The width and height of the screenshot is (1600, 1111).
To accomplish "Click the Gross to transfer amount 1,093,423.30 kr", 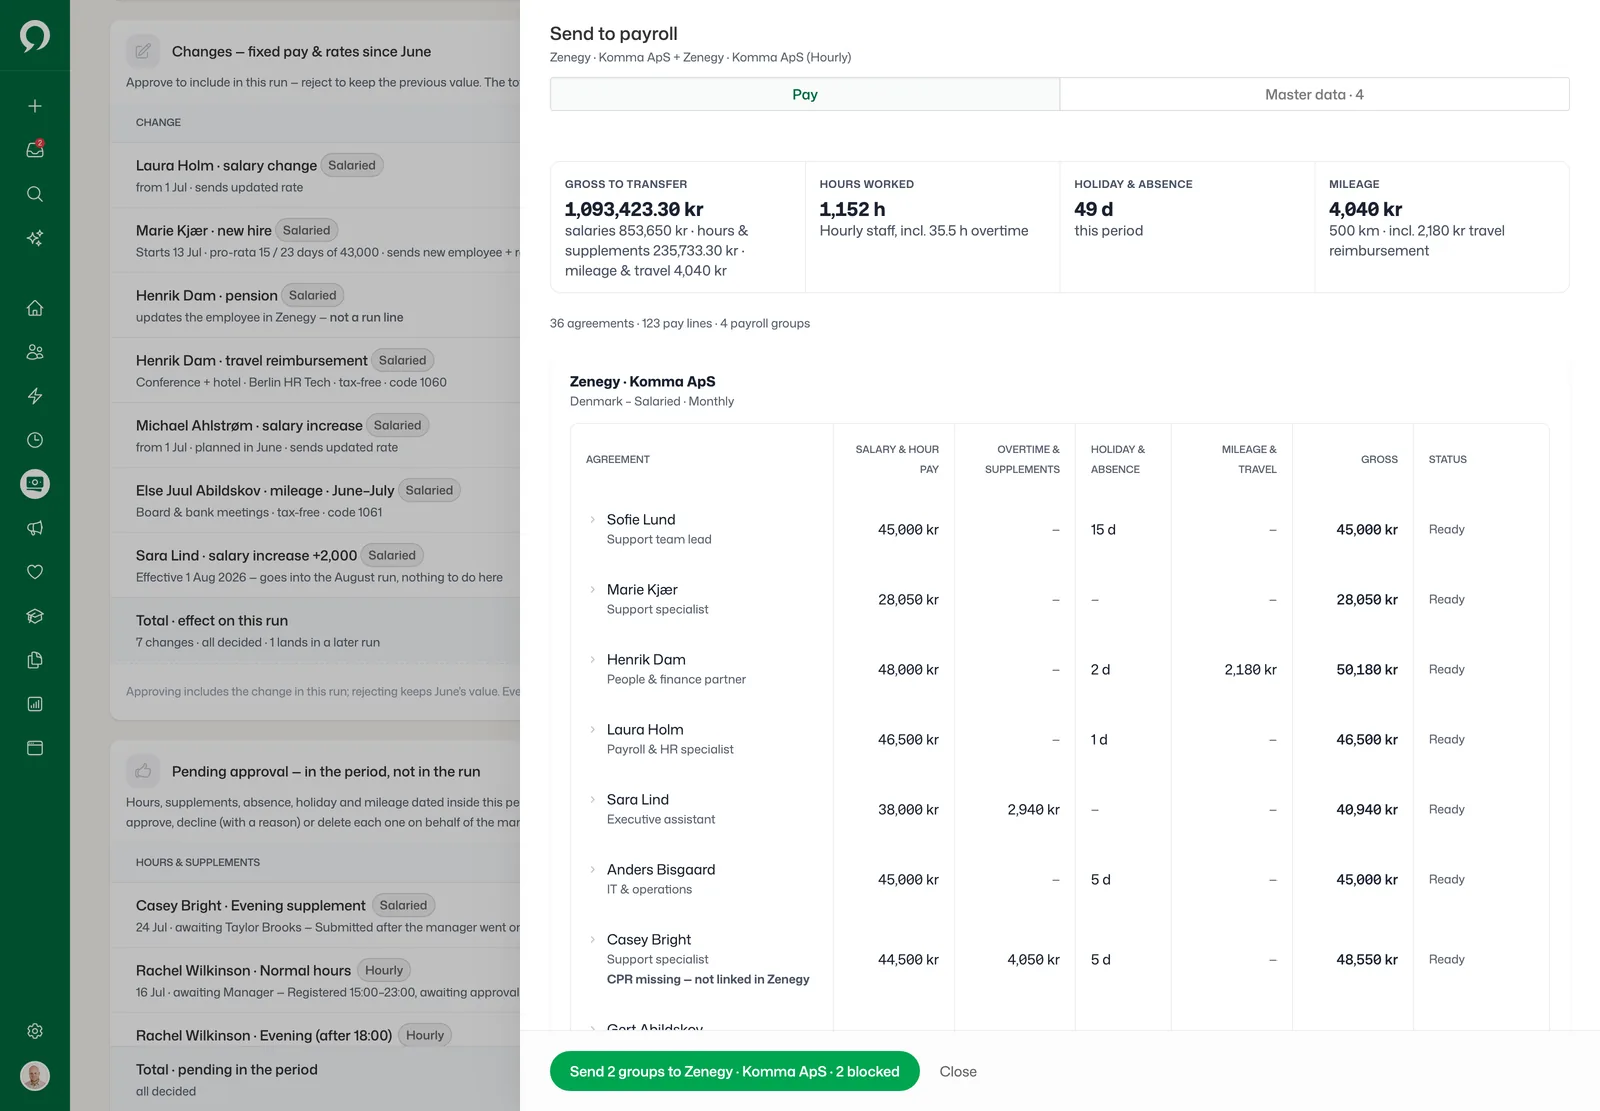I will pos(634,209).
